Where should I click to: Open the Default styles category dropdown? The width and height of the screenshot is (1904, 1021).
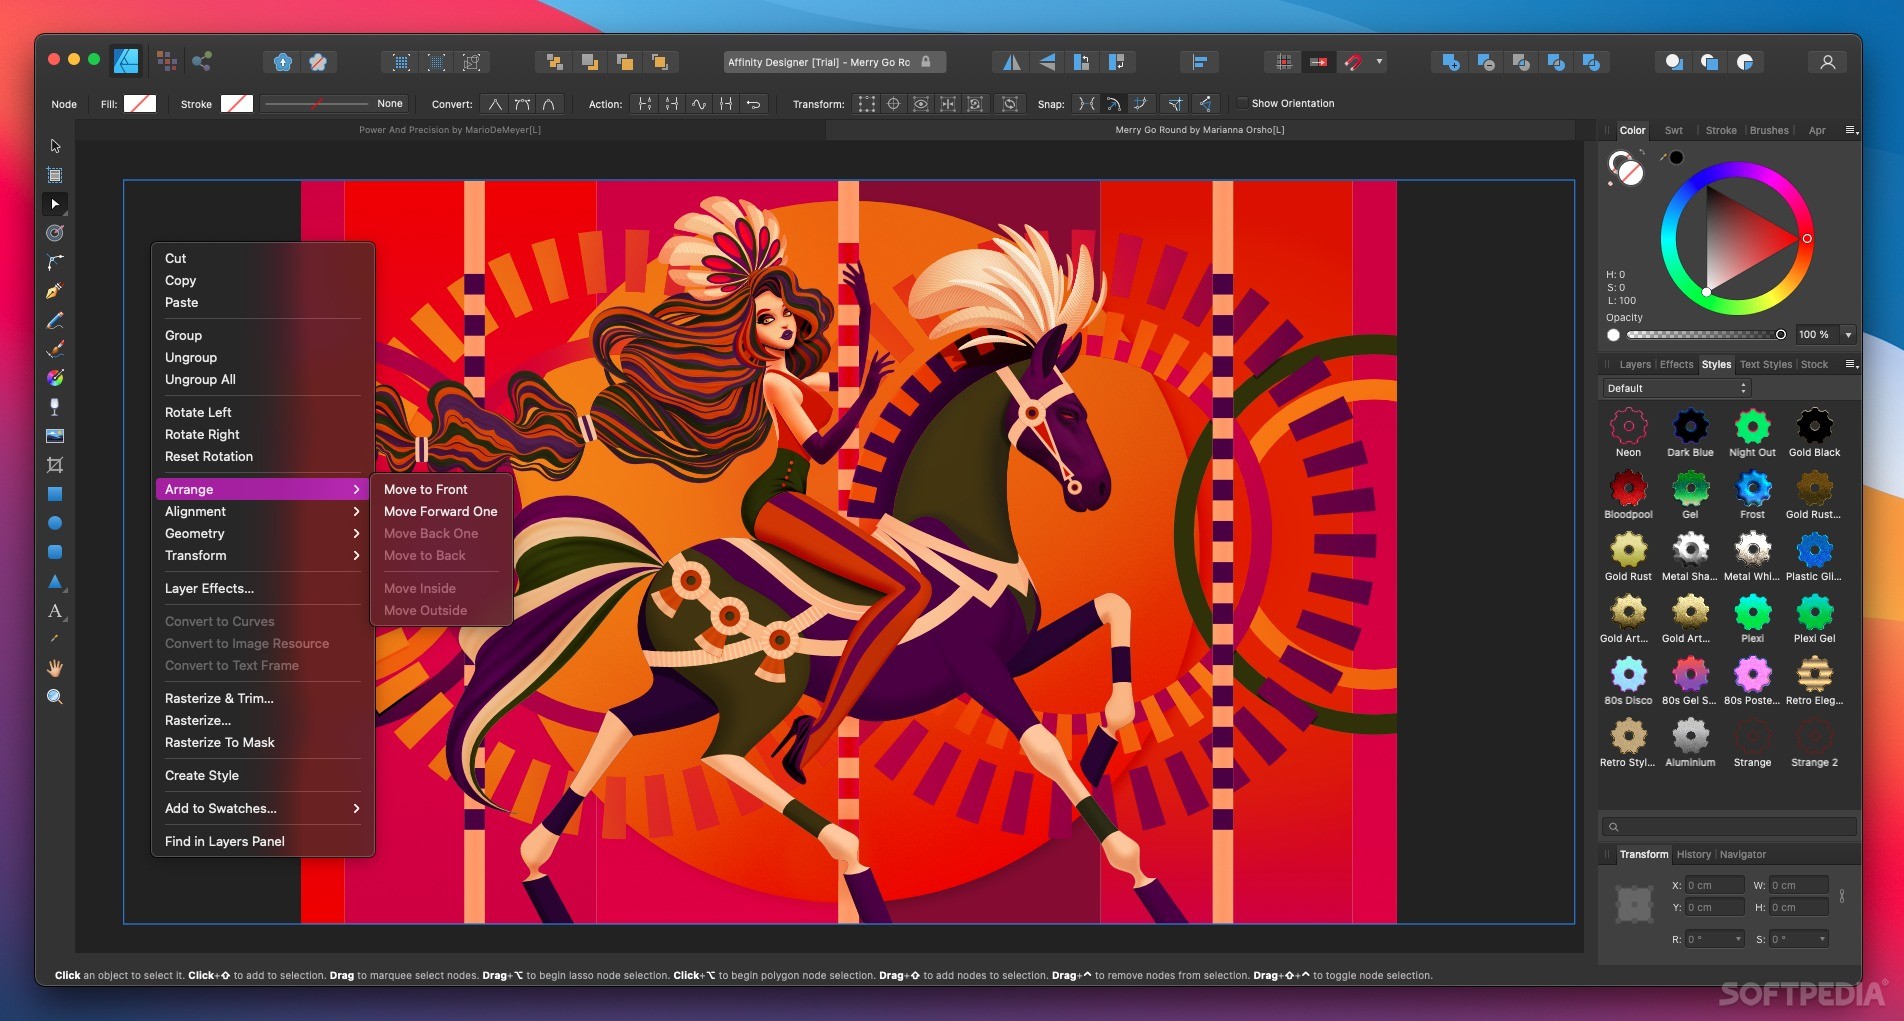coord(1675,388)
